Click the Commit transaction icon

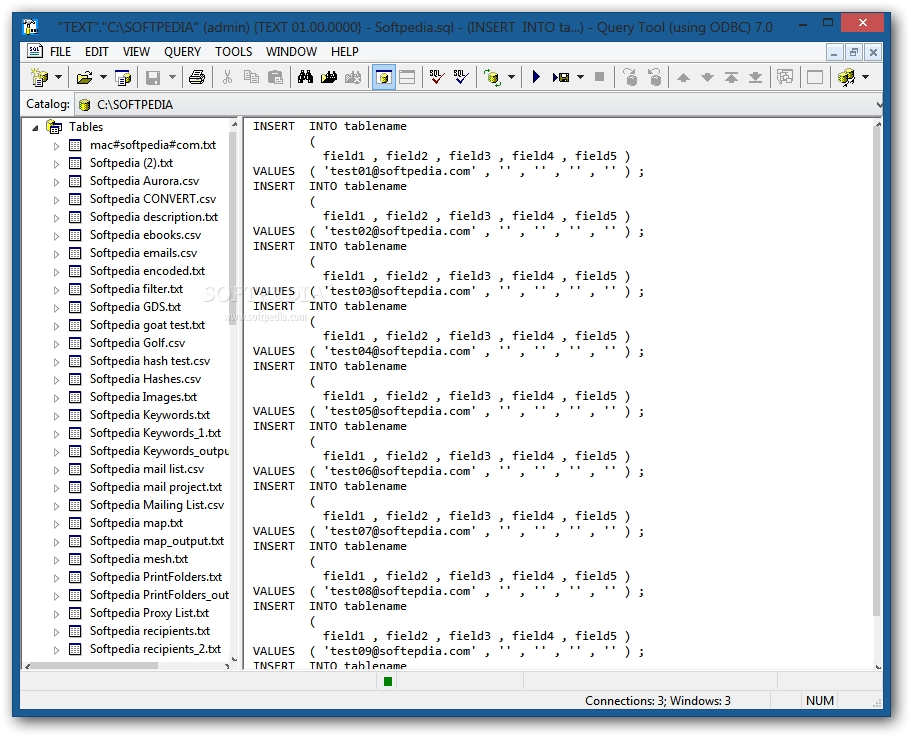pos(630,77)
